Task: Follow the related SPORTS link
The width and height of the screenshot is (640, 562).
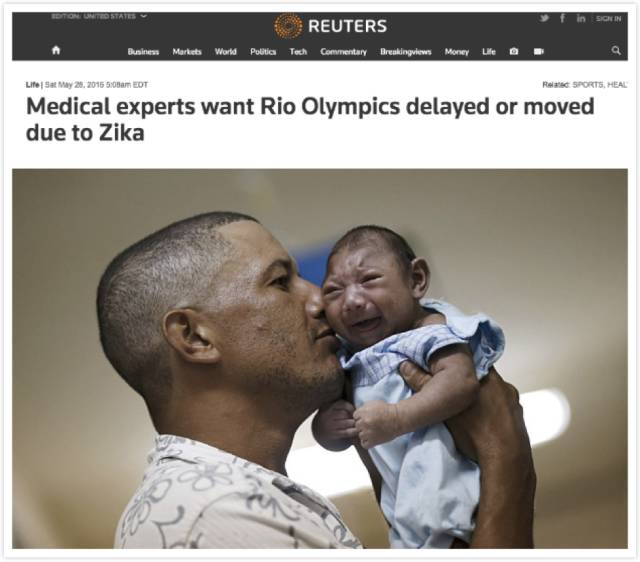Action: (x=587, y=85)
